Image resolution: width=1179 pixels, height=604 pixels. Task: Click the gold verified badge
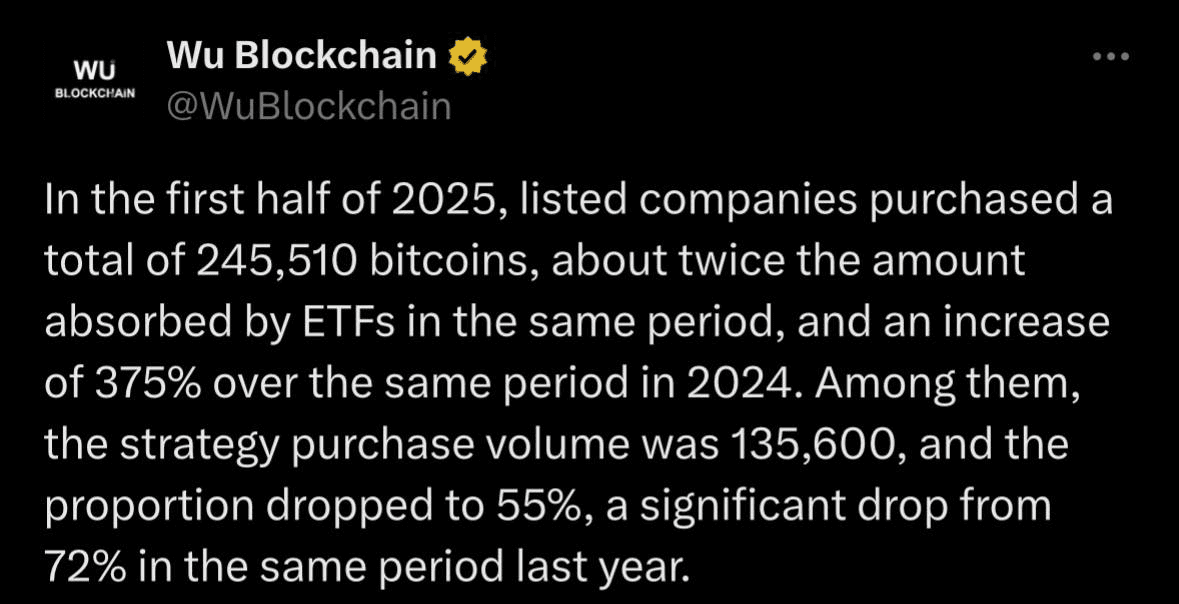click(x=468, y=56)
